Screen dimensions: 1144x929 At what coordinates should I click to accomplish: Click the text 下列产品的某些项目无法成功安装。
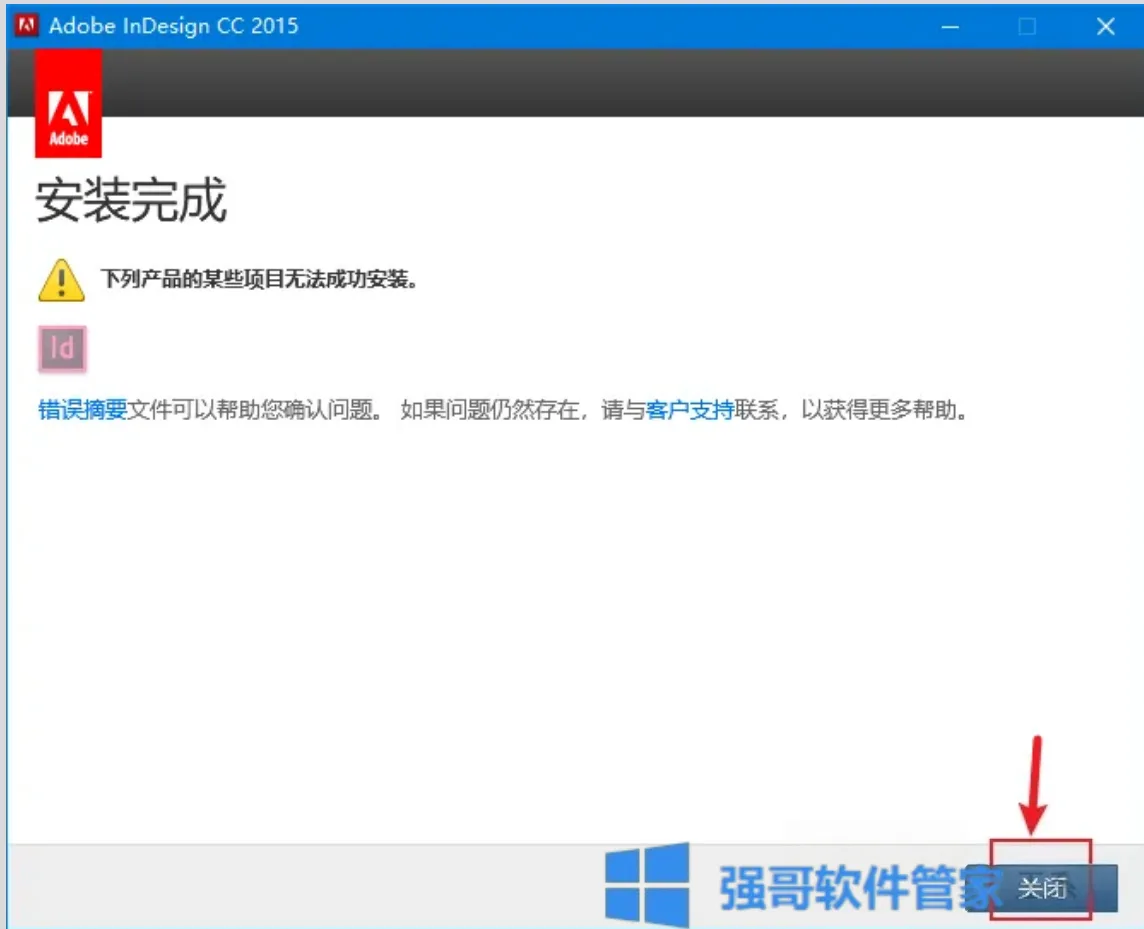pos(260,279)
